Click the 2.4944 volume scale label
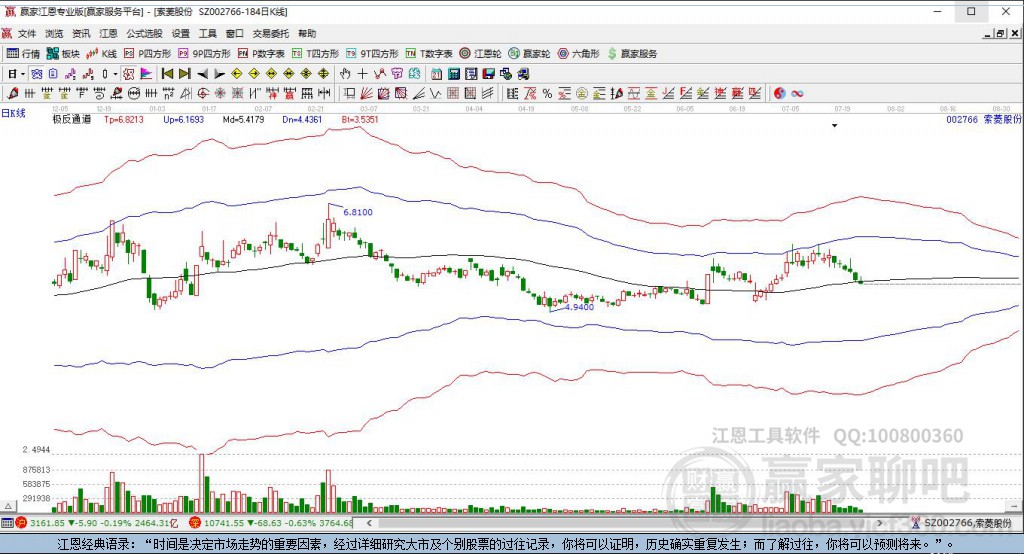Viewport: 1024px width, 554px height. 36,449
